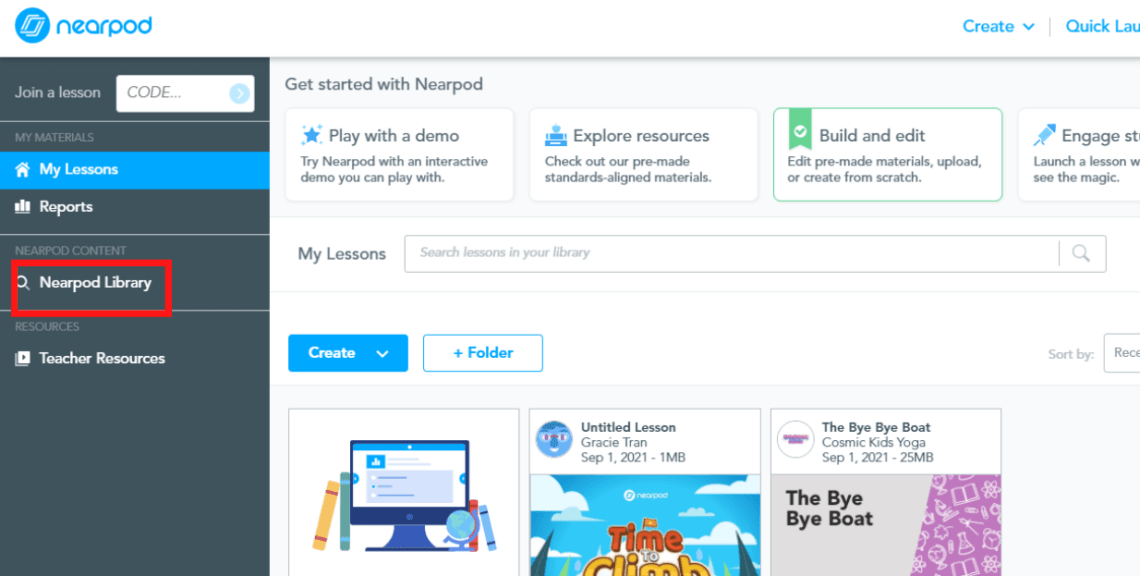Click the lesson CODE input field
The image size is (1140, 576).
(176, 92)
